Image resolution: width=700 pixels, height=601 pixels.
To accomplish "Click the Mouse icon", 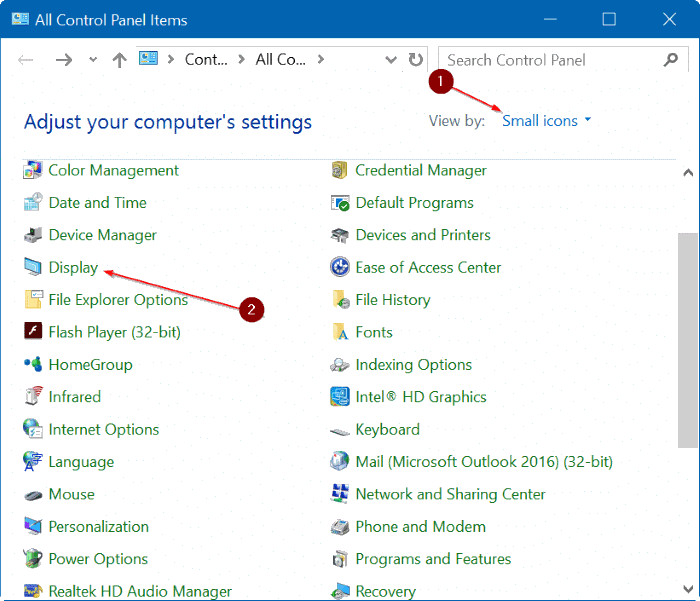I will click(x=33, y=495).
